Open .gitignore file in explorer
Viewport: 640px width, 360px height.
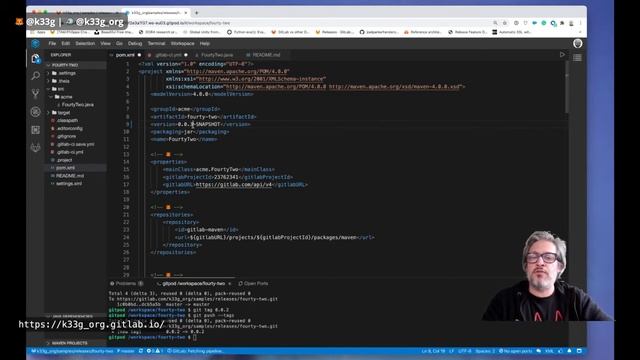click(67, 136)
